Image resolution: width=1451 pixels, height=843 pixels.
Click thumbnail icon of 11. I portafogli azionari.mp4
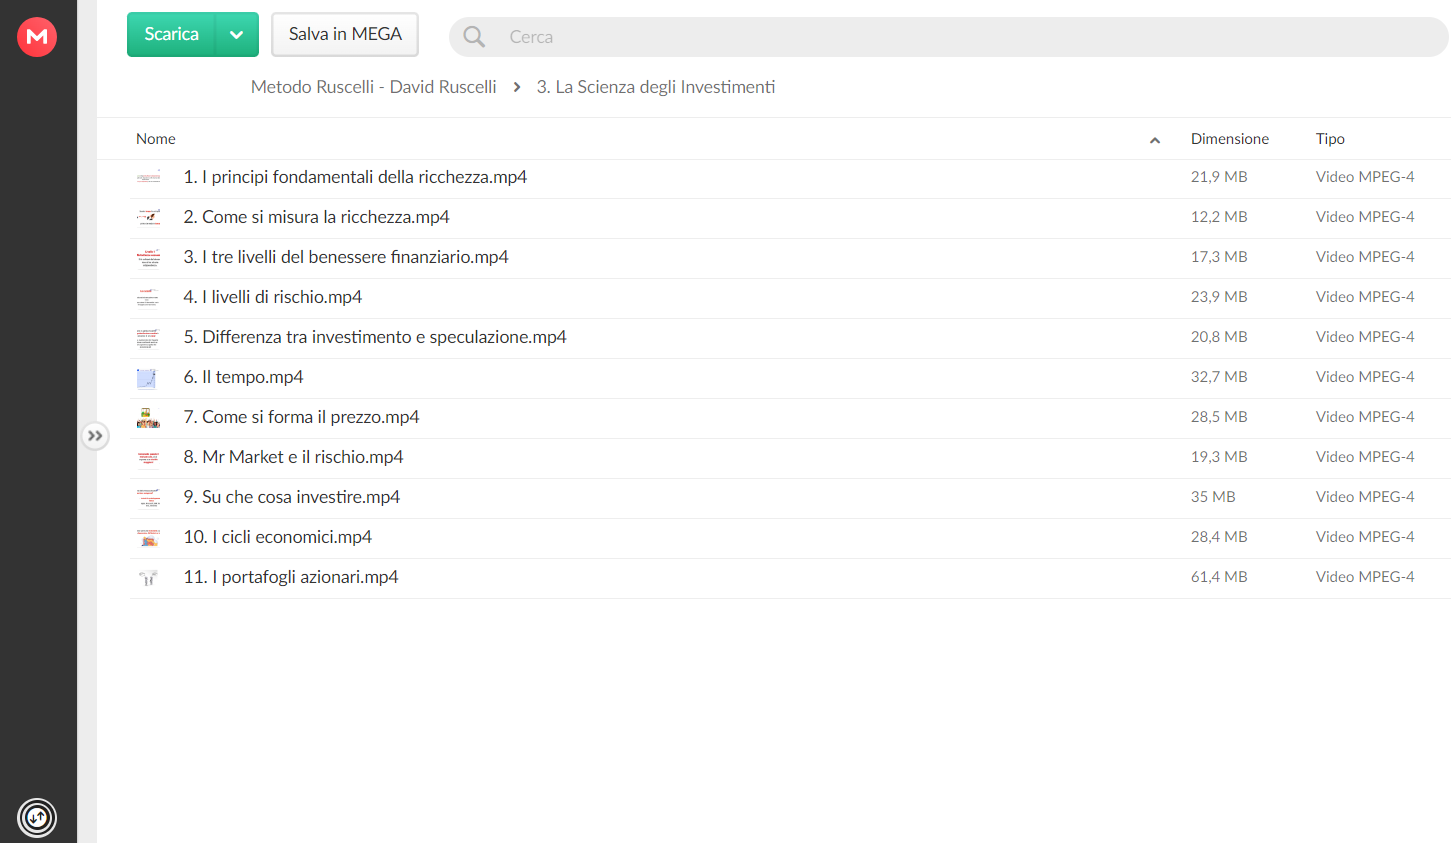coord(148,578)
